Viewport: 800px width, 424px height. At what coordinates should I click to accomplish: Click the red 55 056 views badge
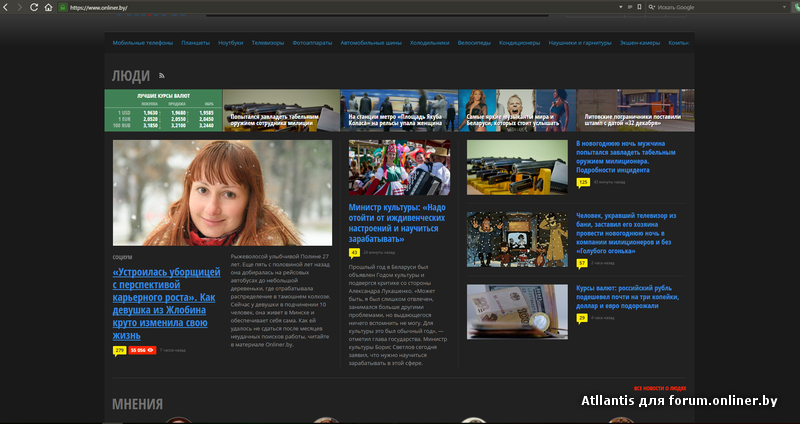[x=142, y=351]
